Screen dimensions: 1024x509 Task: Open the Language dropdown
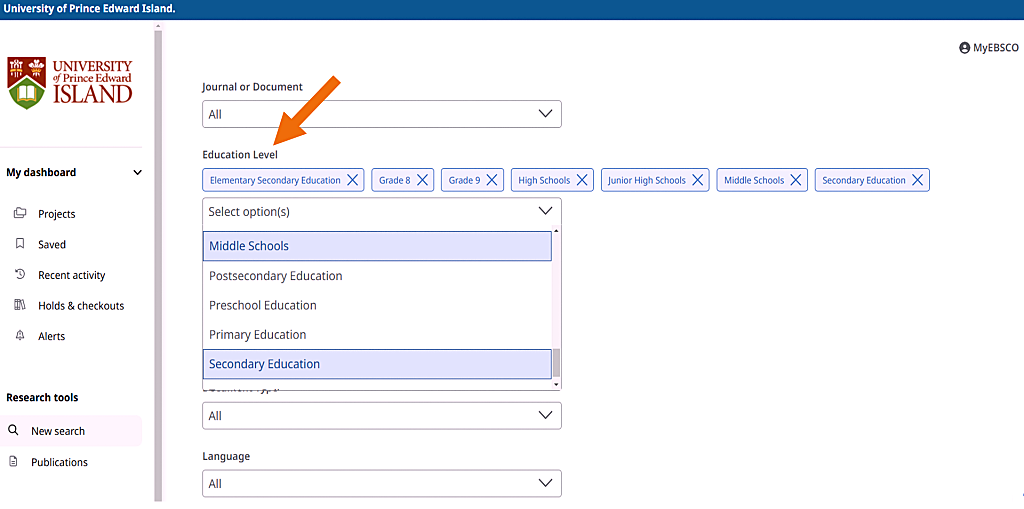pos(381,484)
